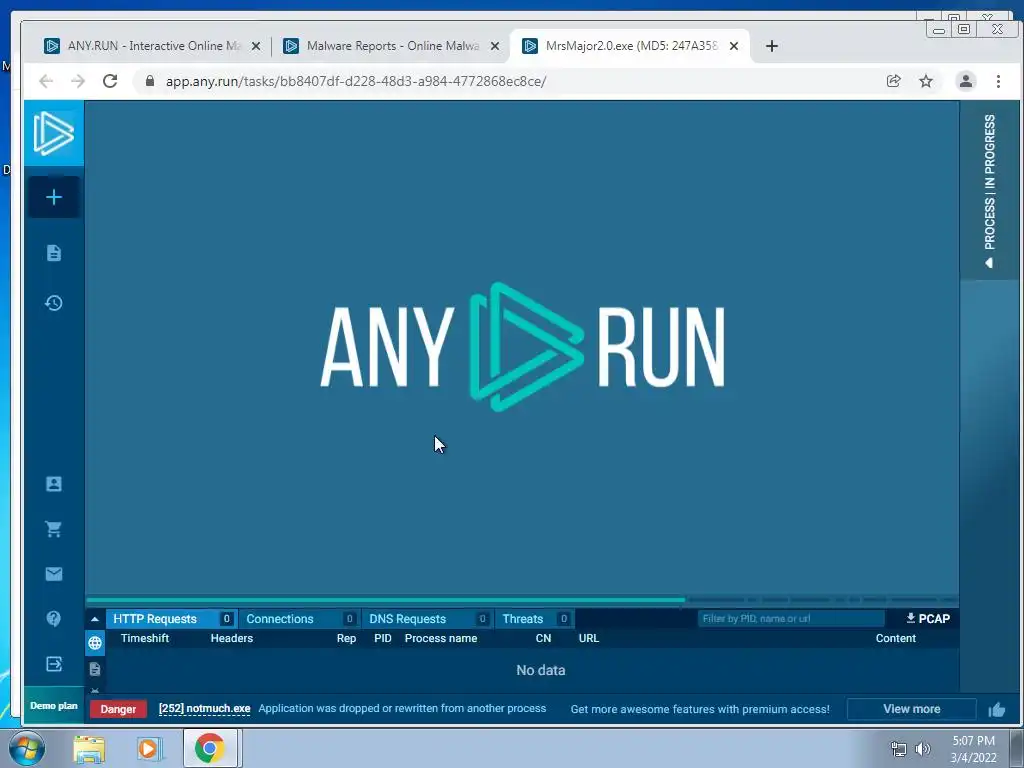The width and height of the screenshot is (1024, 768).
Task: Open the profile contact icon in sidebar
Action: pos(54,484)
